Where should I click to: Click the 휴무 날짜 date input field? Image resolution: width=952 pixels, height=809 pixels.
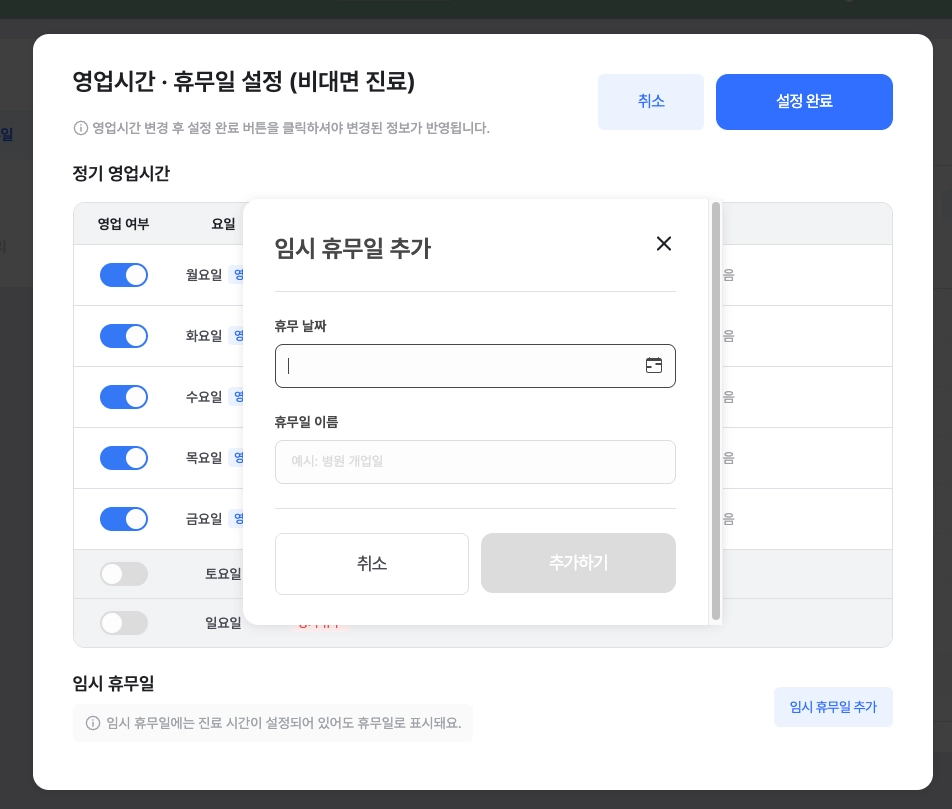[460, 366]
